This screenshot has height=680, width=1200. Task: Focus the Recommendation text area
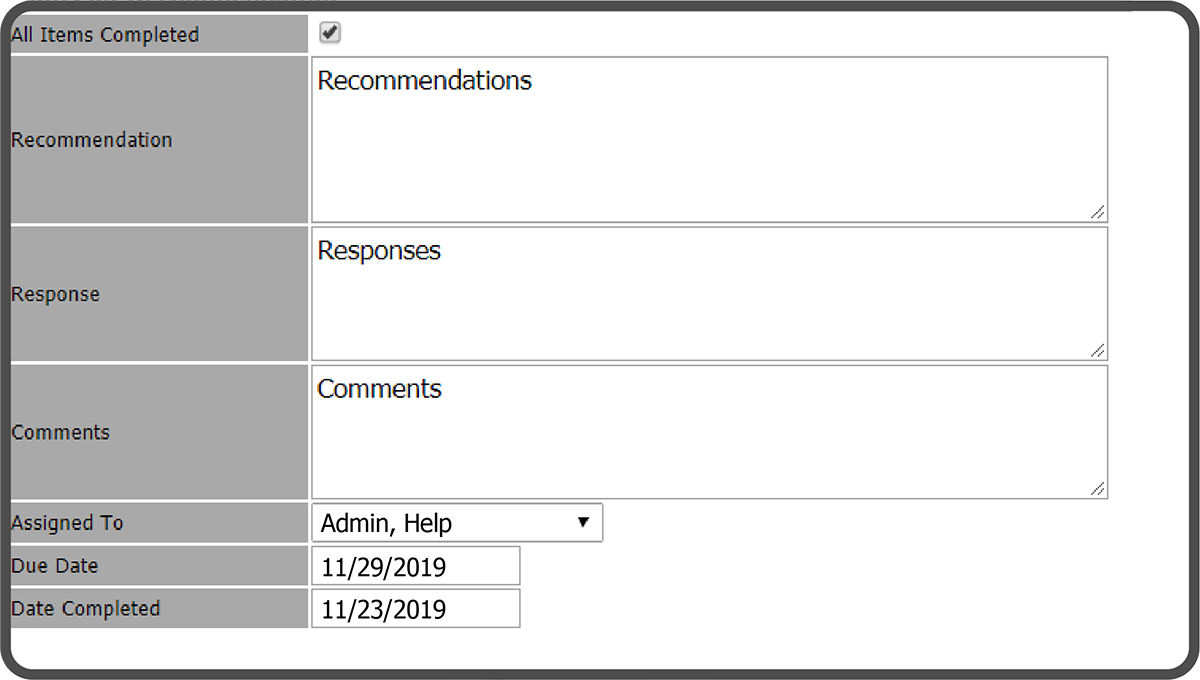pyautogui.click(x=709, y=150)
